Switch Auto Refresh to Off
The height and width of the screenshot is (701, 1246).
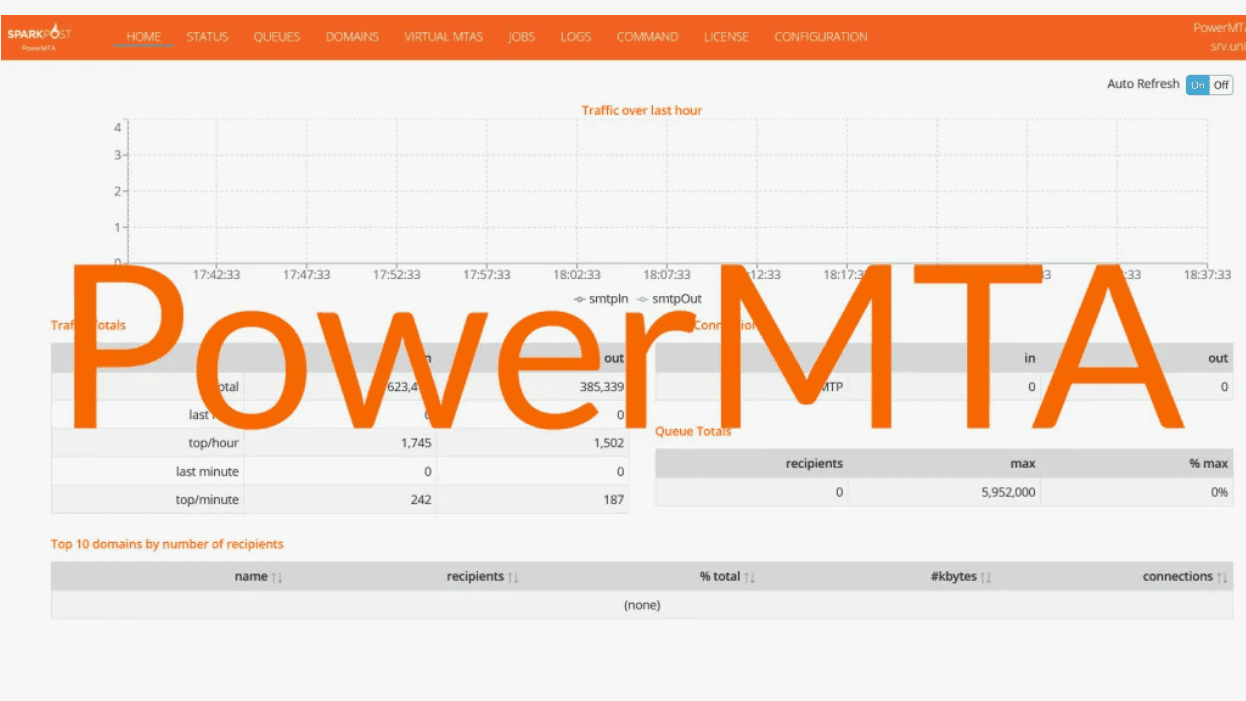click(x=1221, y=85)
